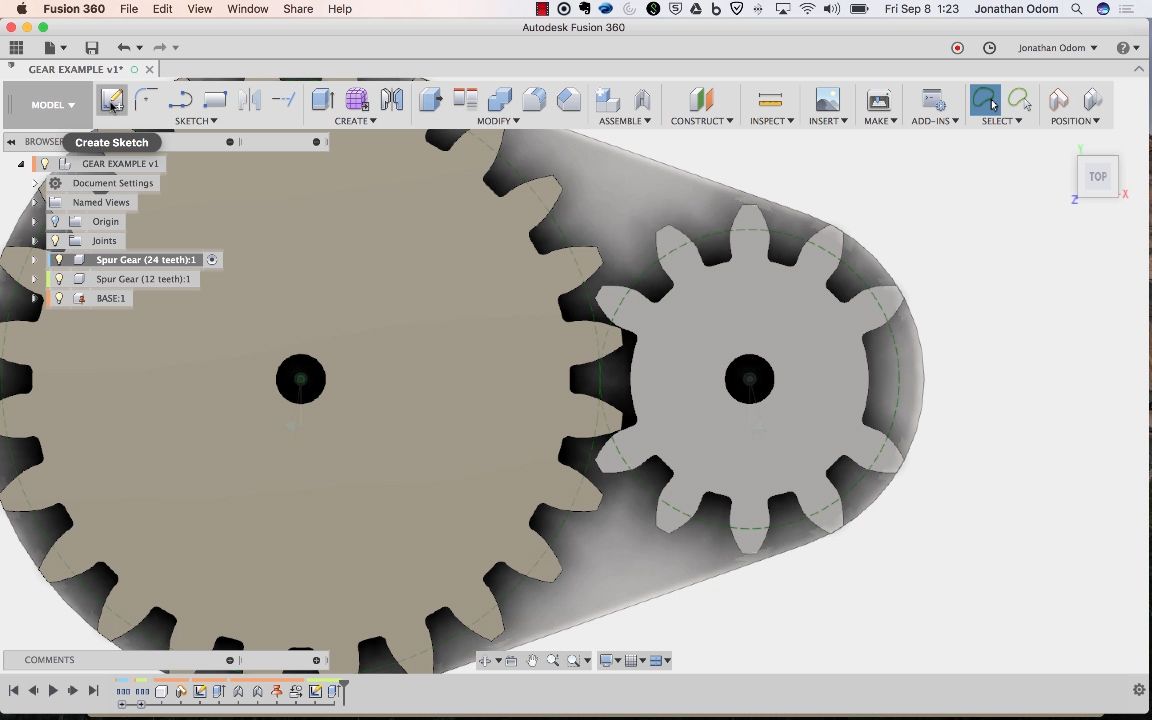Expand the Named Views tree node
This screenshot has height=720, width=1152.
[x=35, y=203]
